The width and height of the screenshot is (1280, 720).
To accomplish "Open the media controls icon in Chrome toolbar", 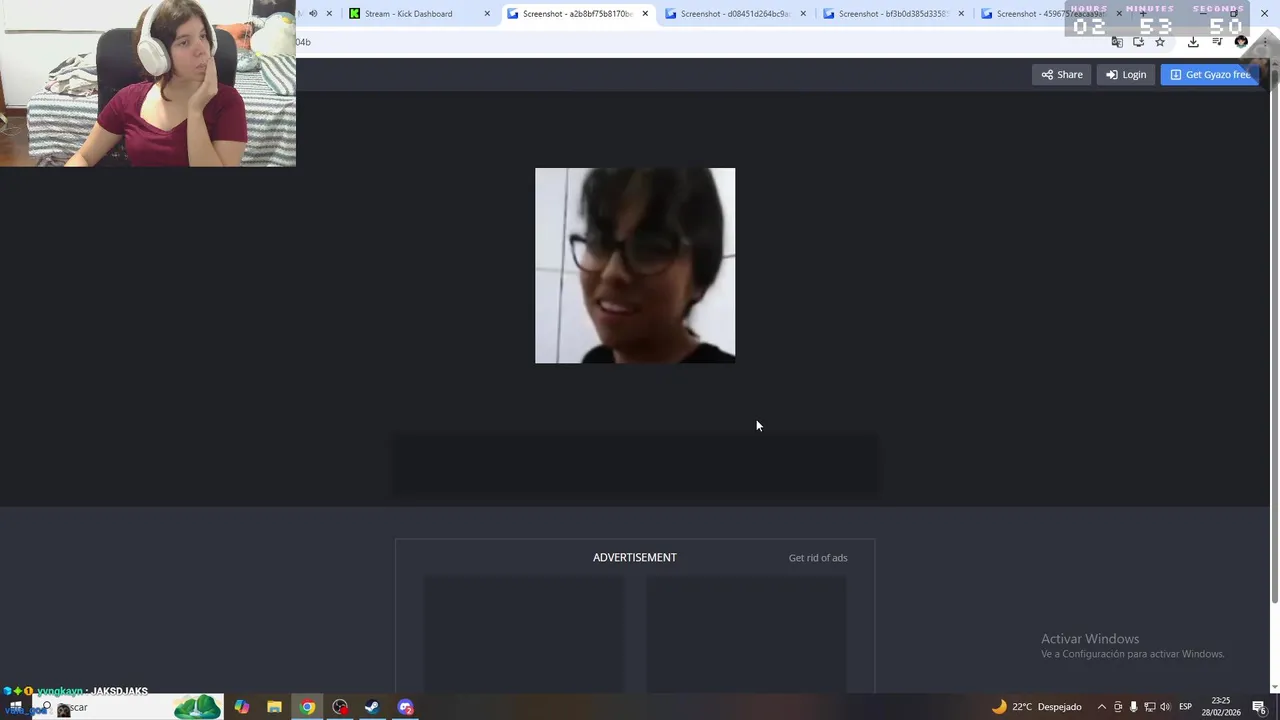I will pyautogui.click(x=1217, y=42).
